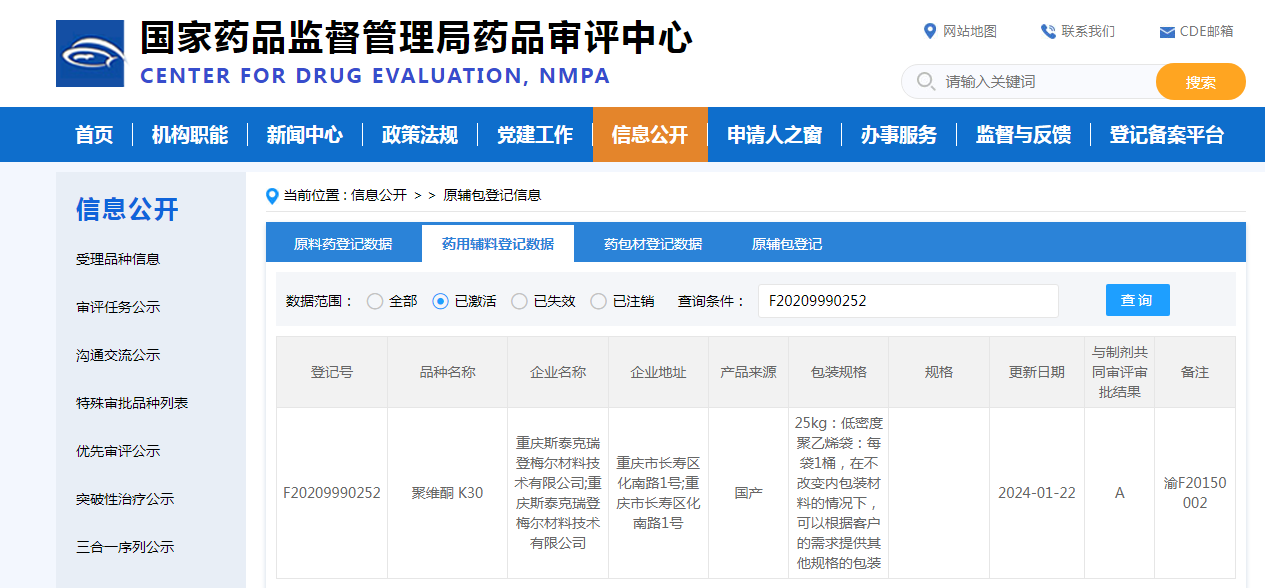Click 更新日期 column header

[x=1037, y=372]
